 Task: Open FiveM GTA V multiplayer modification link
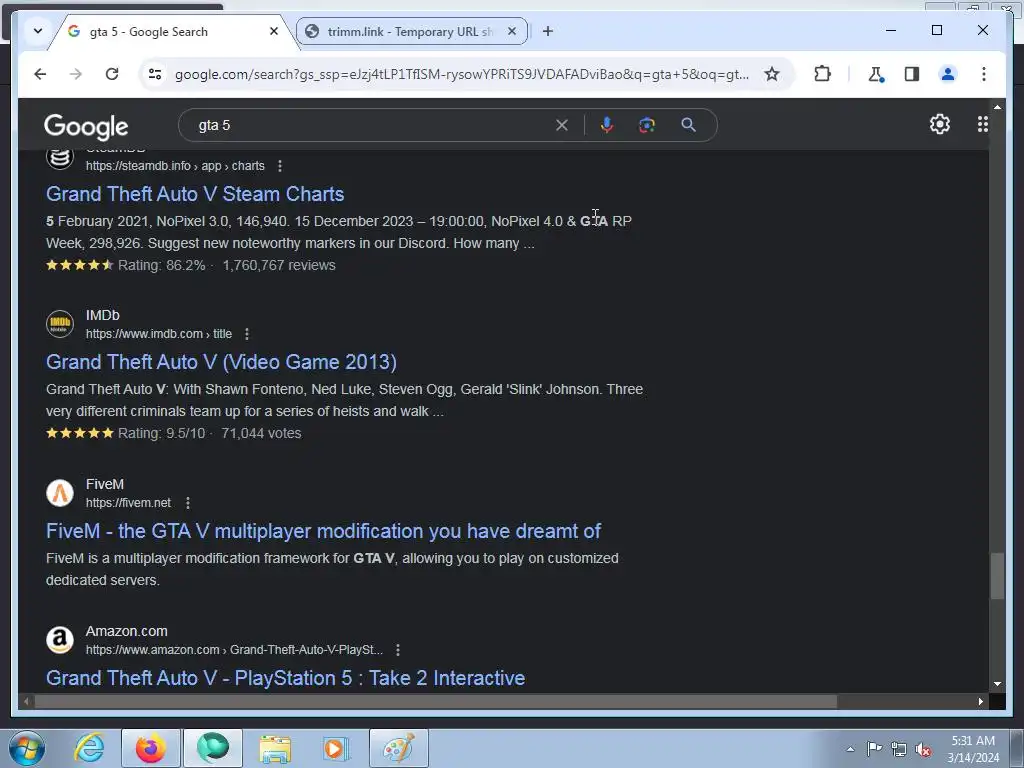point(323,531)
